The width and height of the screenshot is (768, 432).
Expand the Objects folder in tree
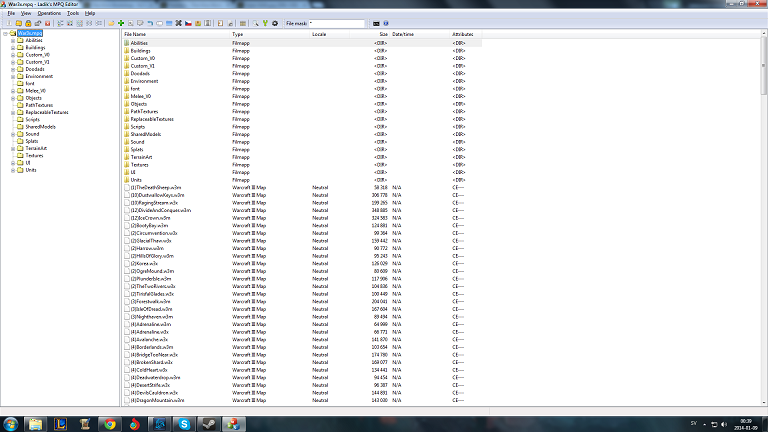click(x=13, y=98)
